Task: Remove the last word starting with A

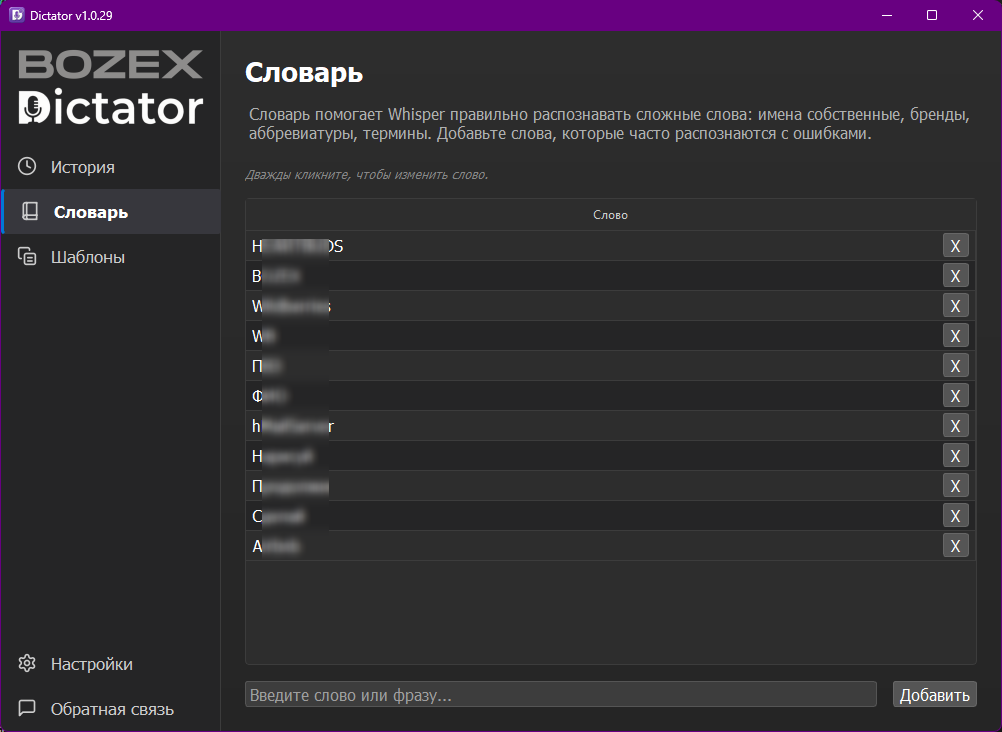Action: [x=955, y=546]
